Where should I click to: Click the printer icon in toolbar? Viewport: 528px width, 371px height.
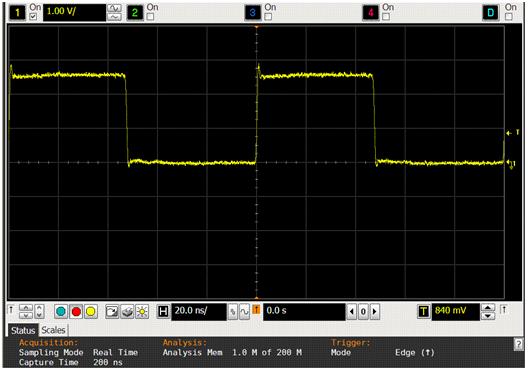(127, 312)
